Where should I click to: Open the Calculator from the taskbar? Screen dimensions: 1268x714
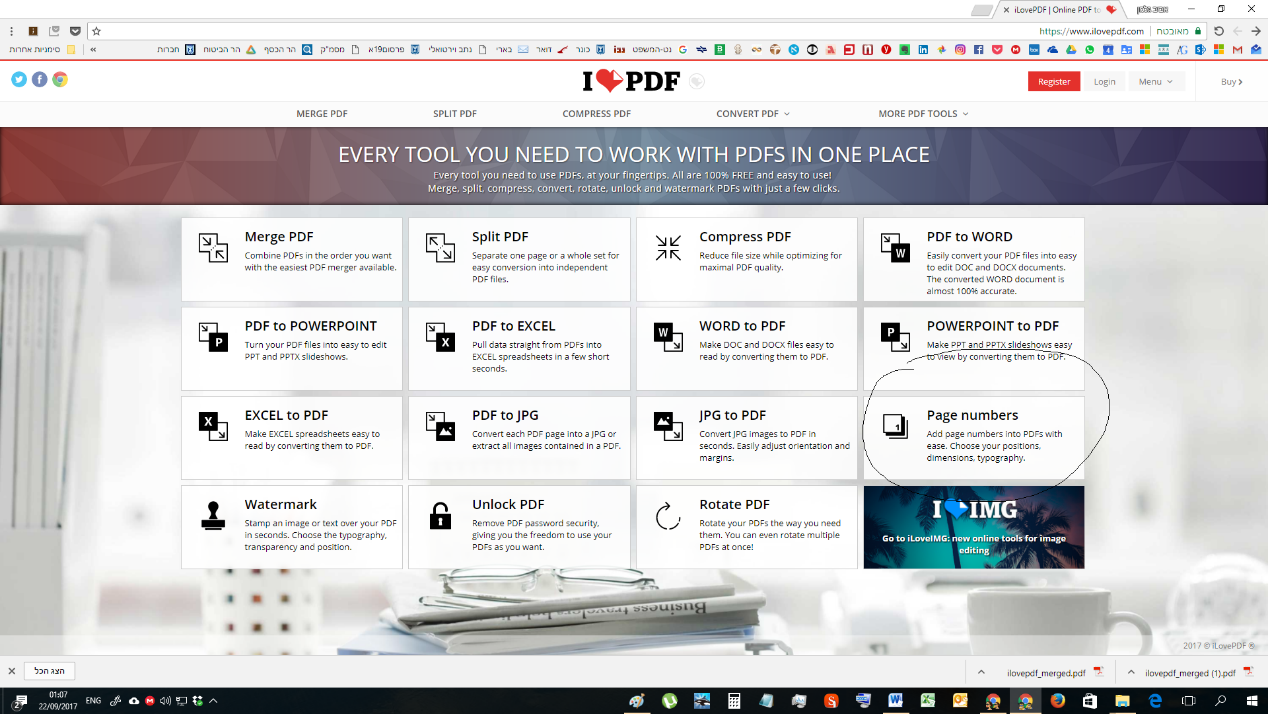click(733, 700)
